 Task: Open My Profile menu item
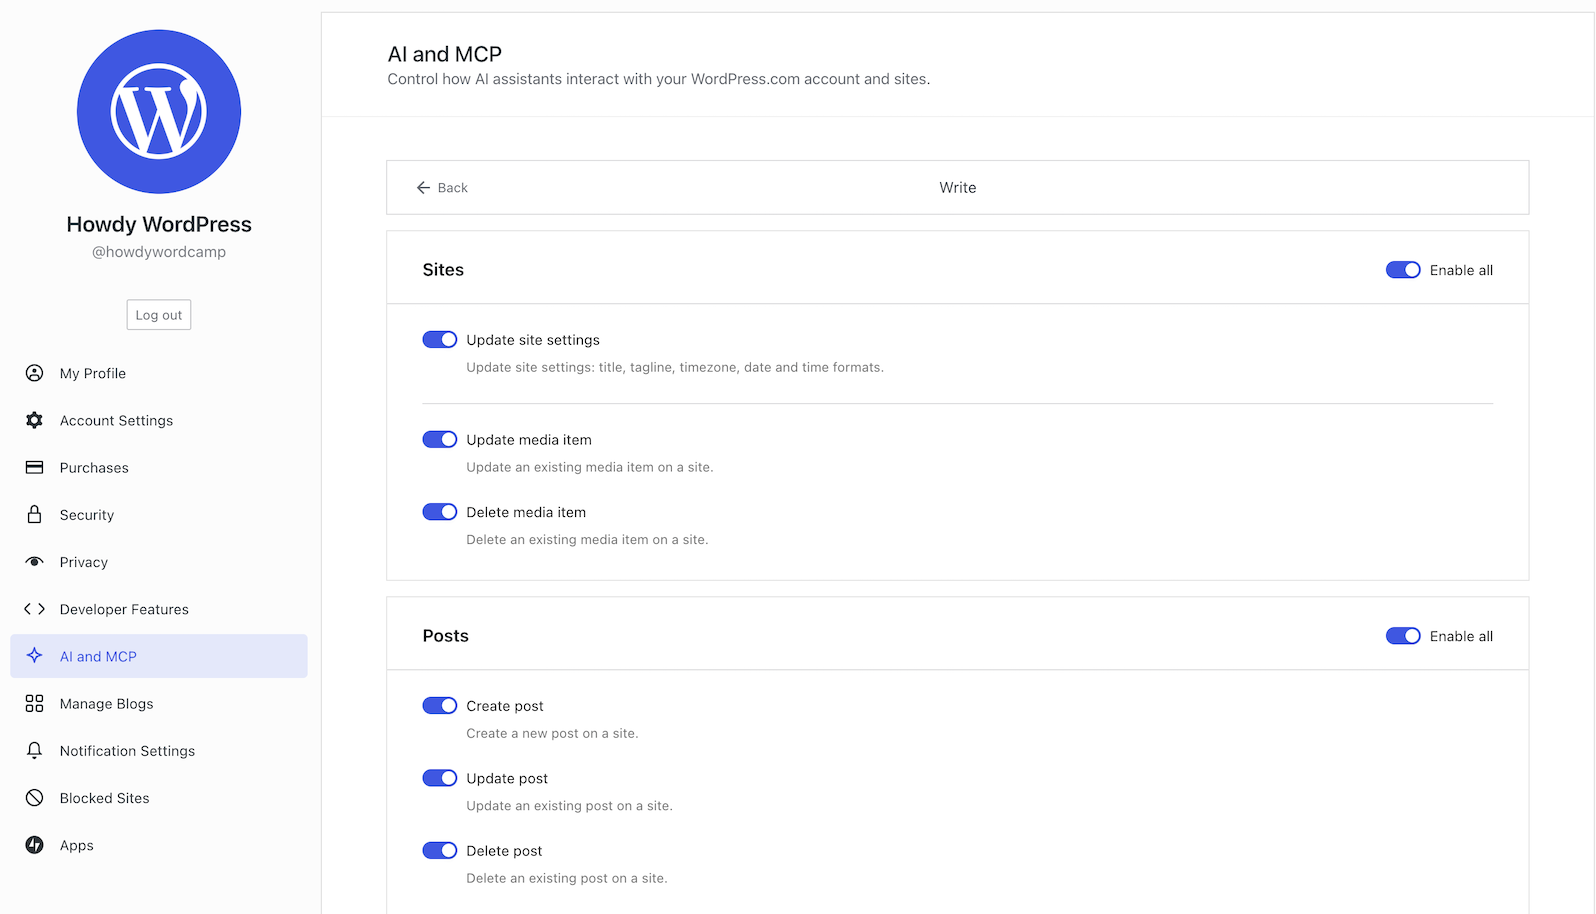click(x=159, y=373)
